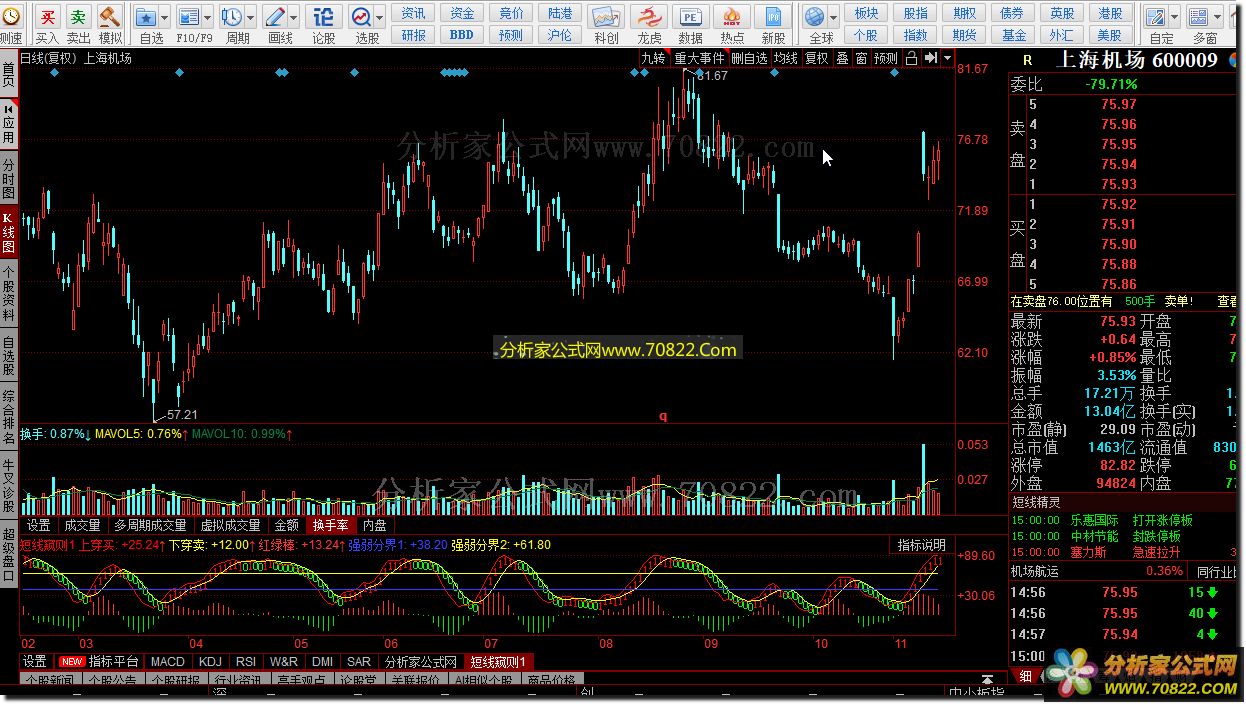Click the 港股 Hong Kong stocks button
1246x704 pixels.
(1110, 13)
